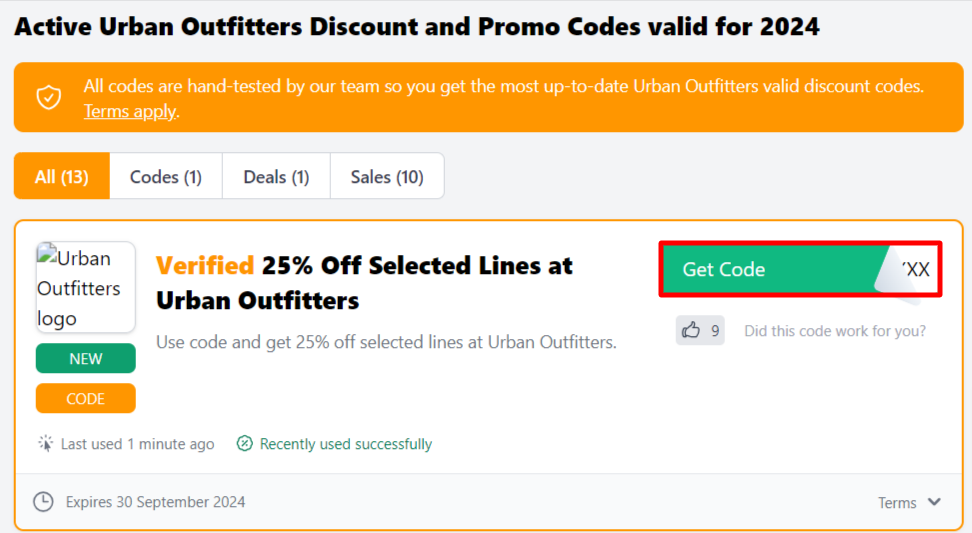
Task: Click the shield checkmark icon in orange banner
Action: 48,97
